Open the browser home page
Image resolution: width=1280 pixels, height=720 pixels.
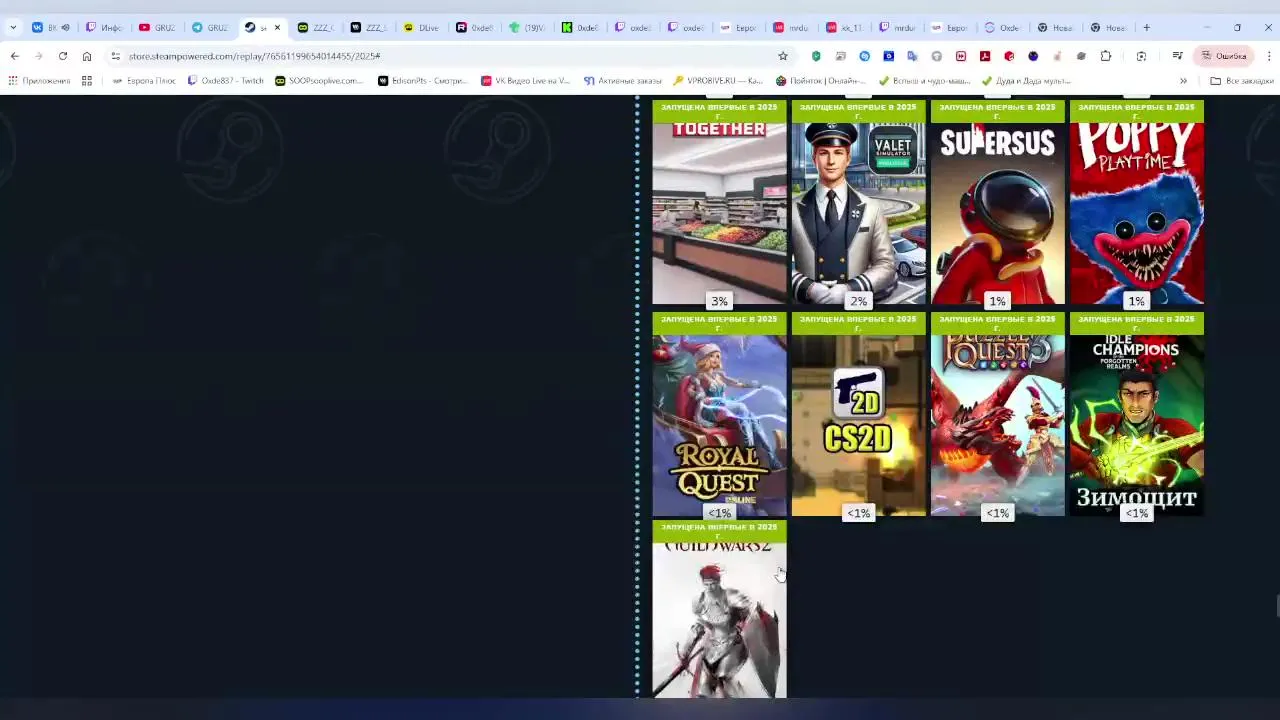[87, 56]
